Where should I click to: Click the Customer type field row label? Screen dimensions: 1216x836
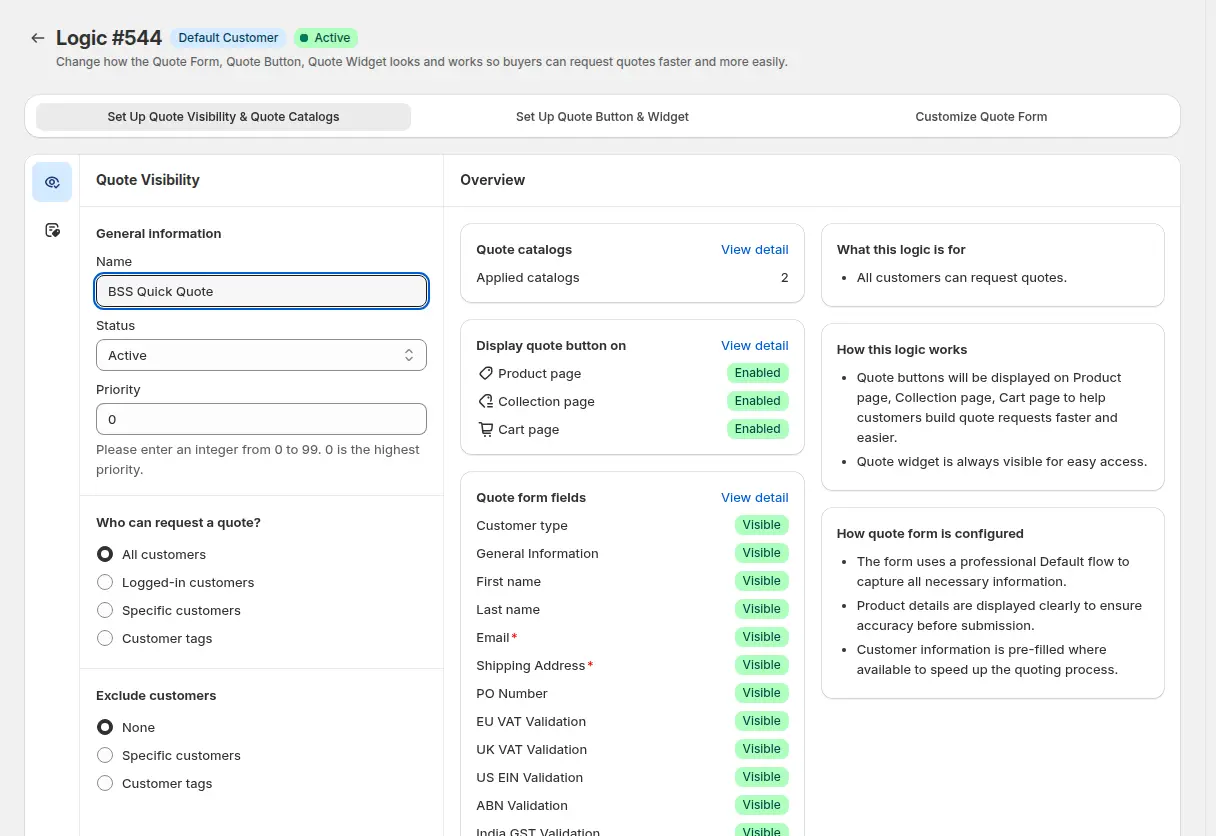pos(522,526)
